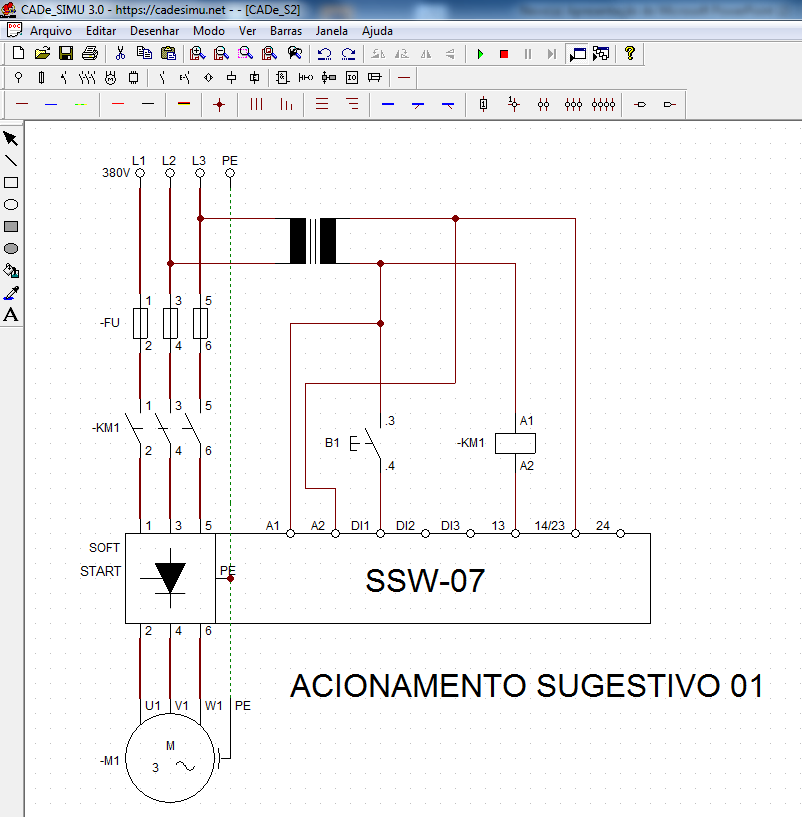Redo the last action
Image resolution: width=802 pixels, height=817 pixels.
click(x=348, y=53)
